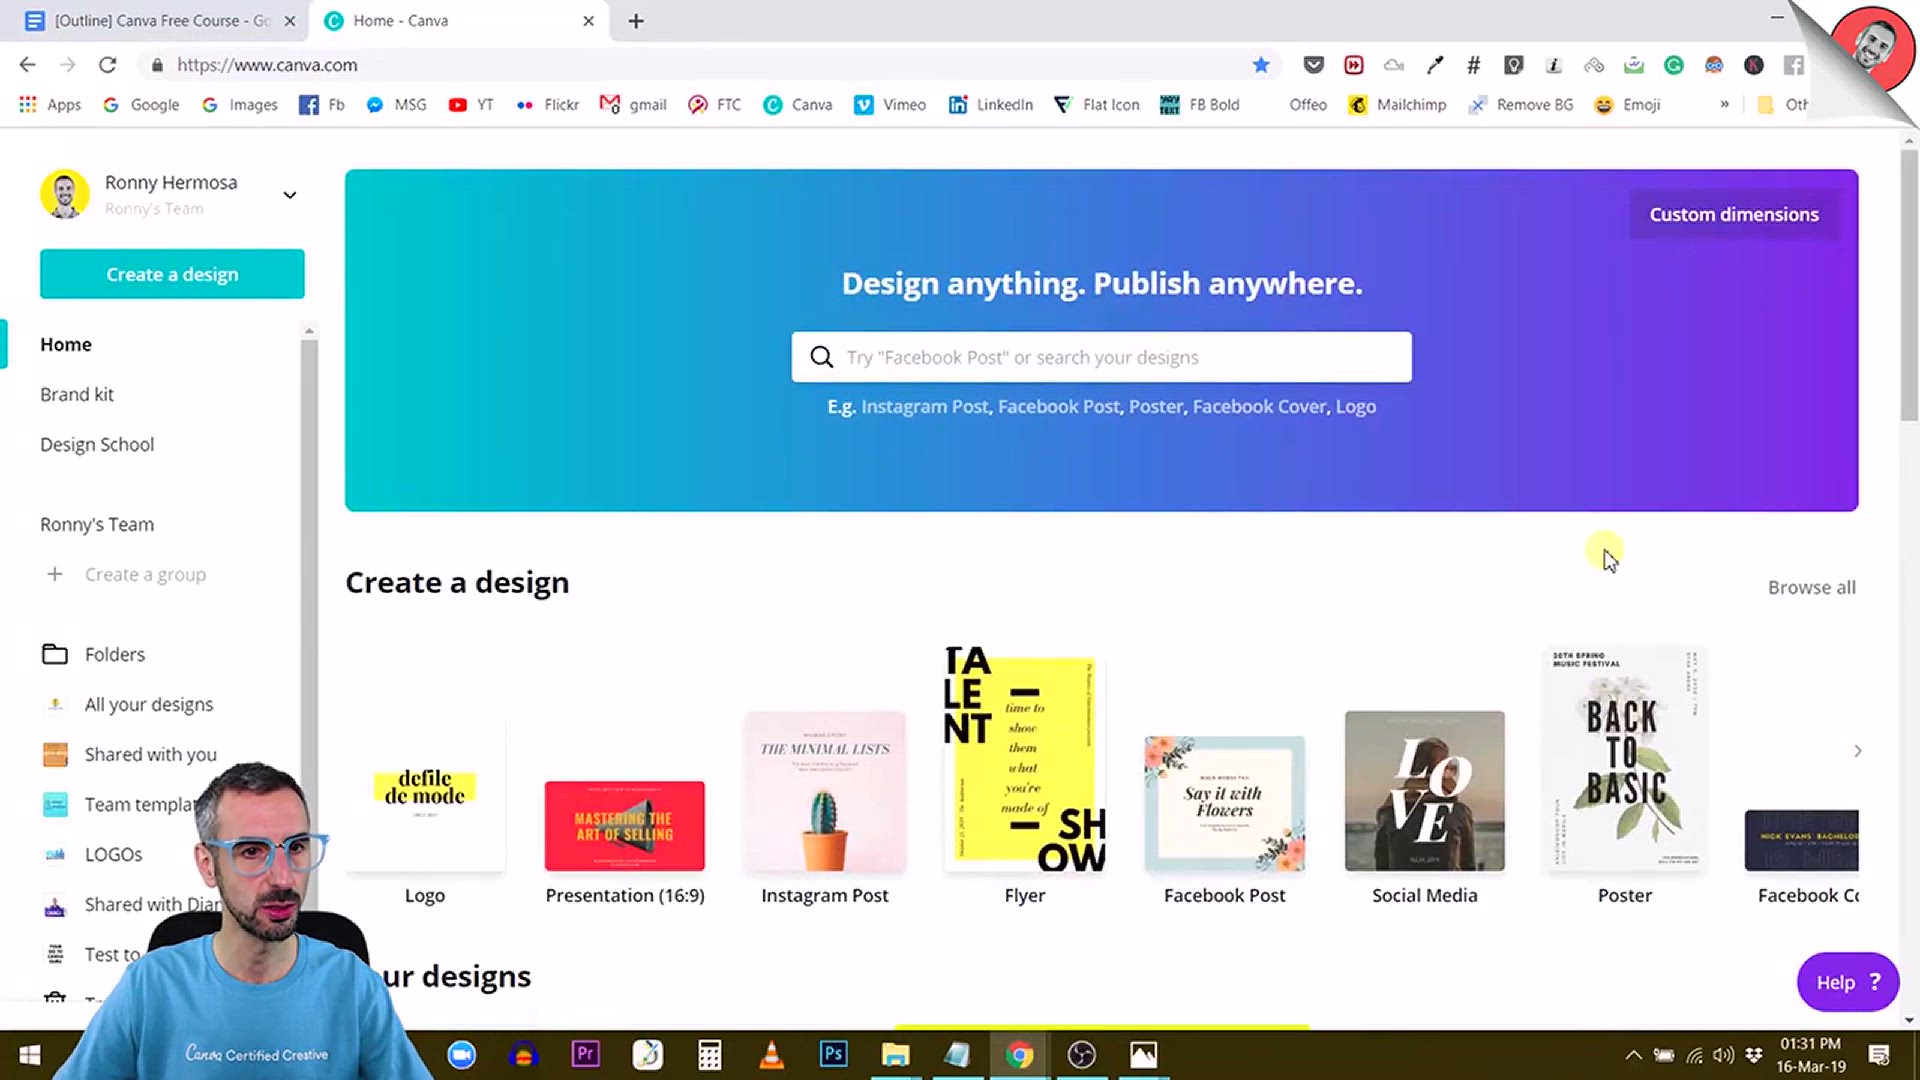
Task: Open the Emoji bookmark
Action: [x=1627, y=104]
